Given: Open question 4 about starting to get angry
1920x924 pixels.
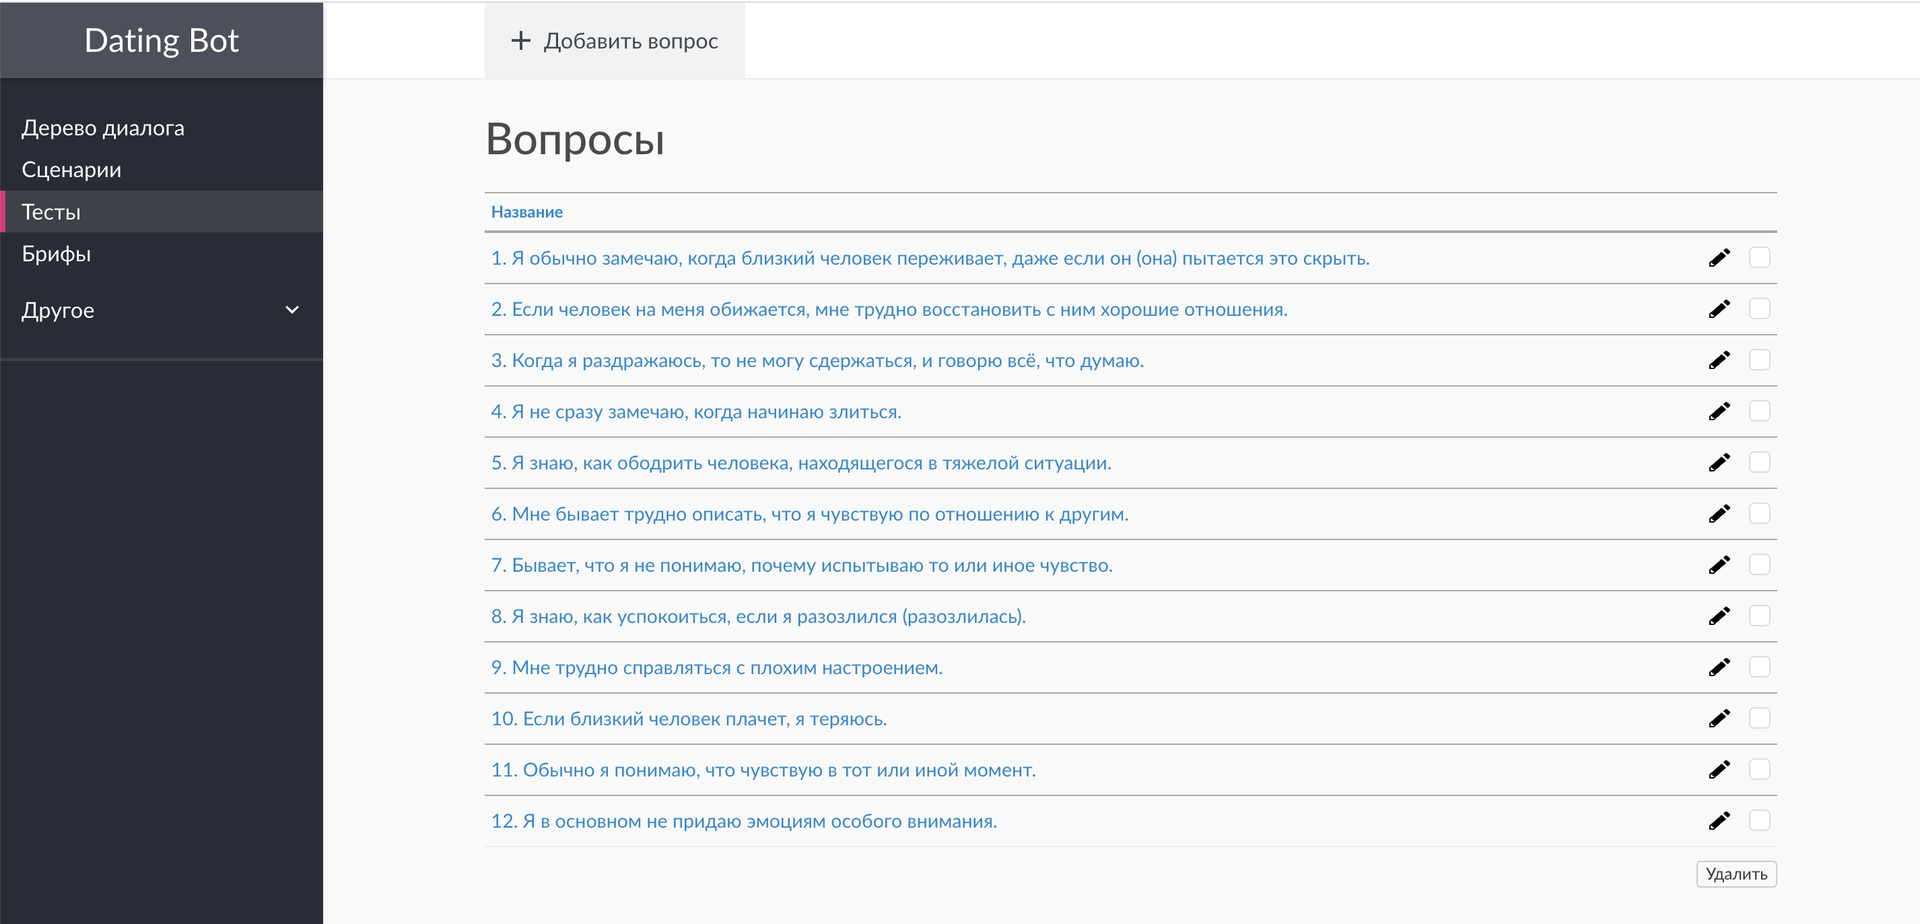Looking at the screenshot, I should [x=696, y=411].
